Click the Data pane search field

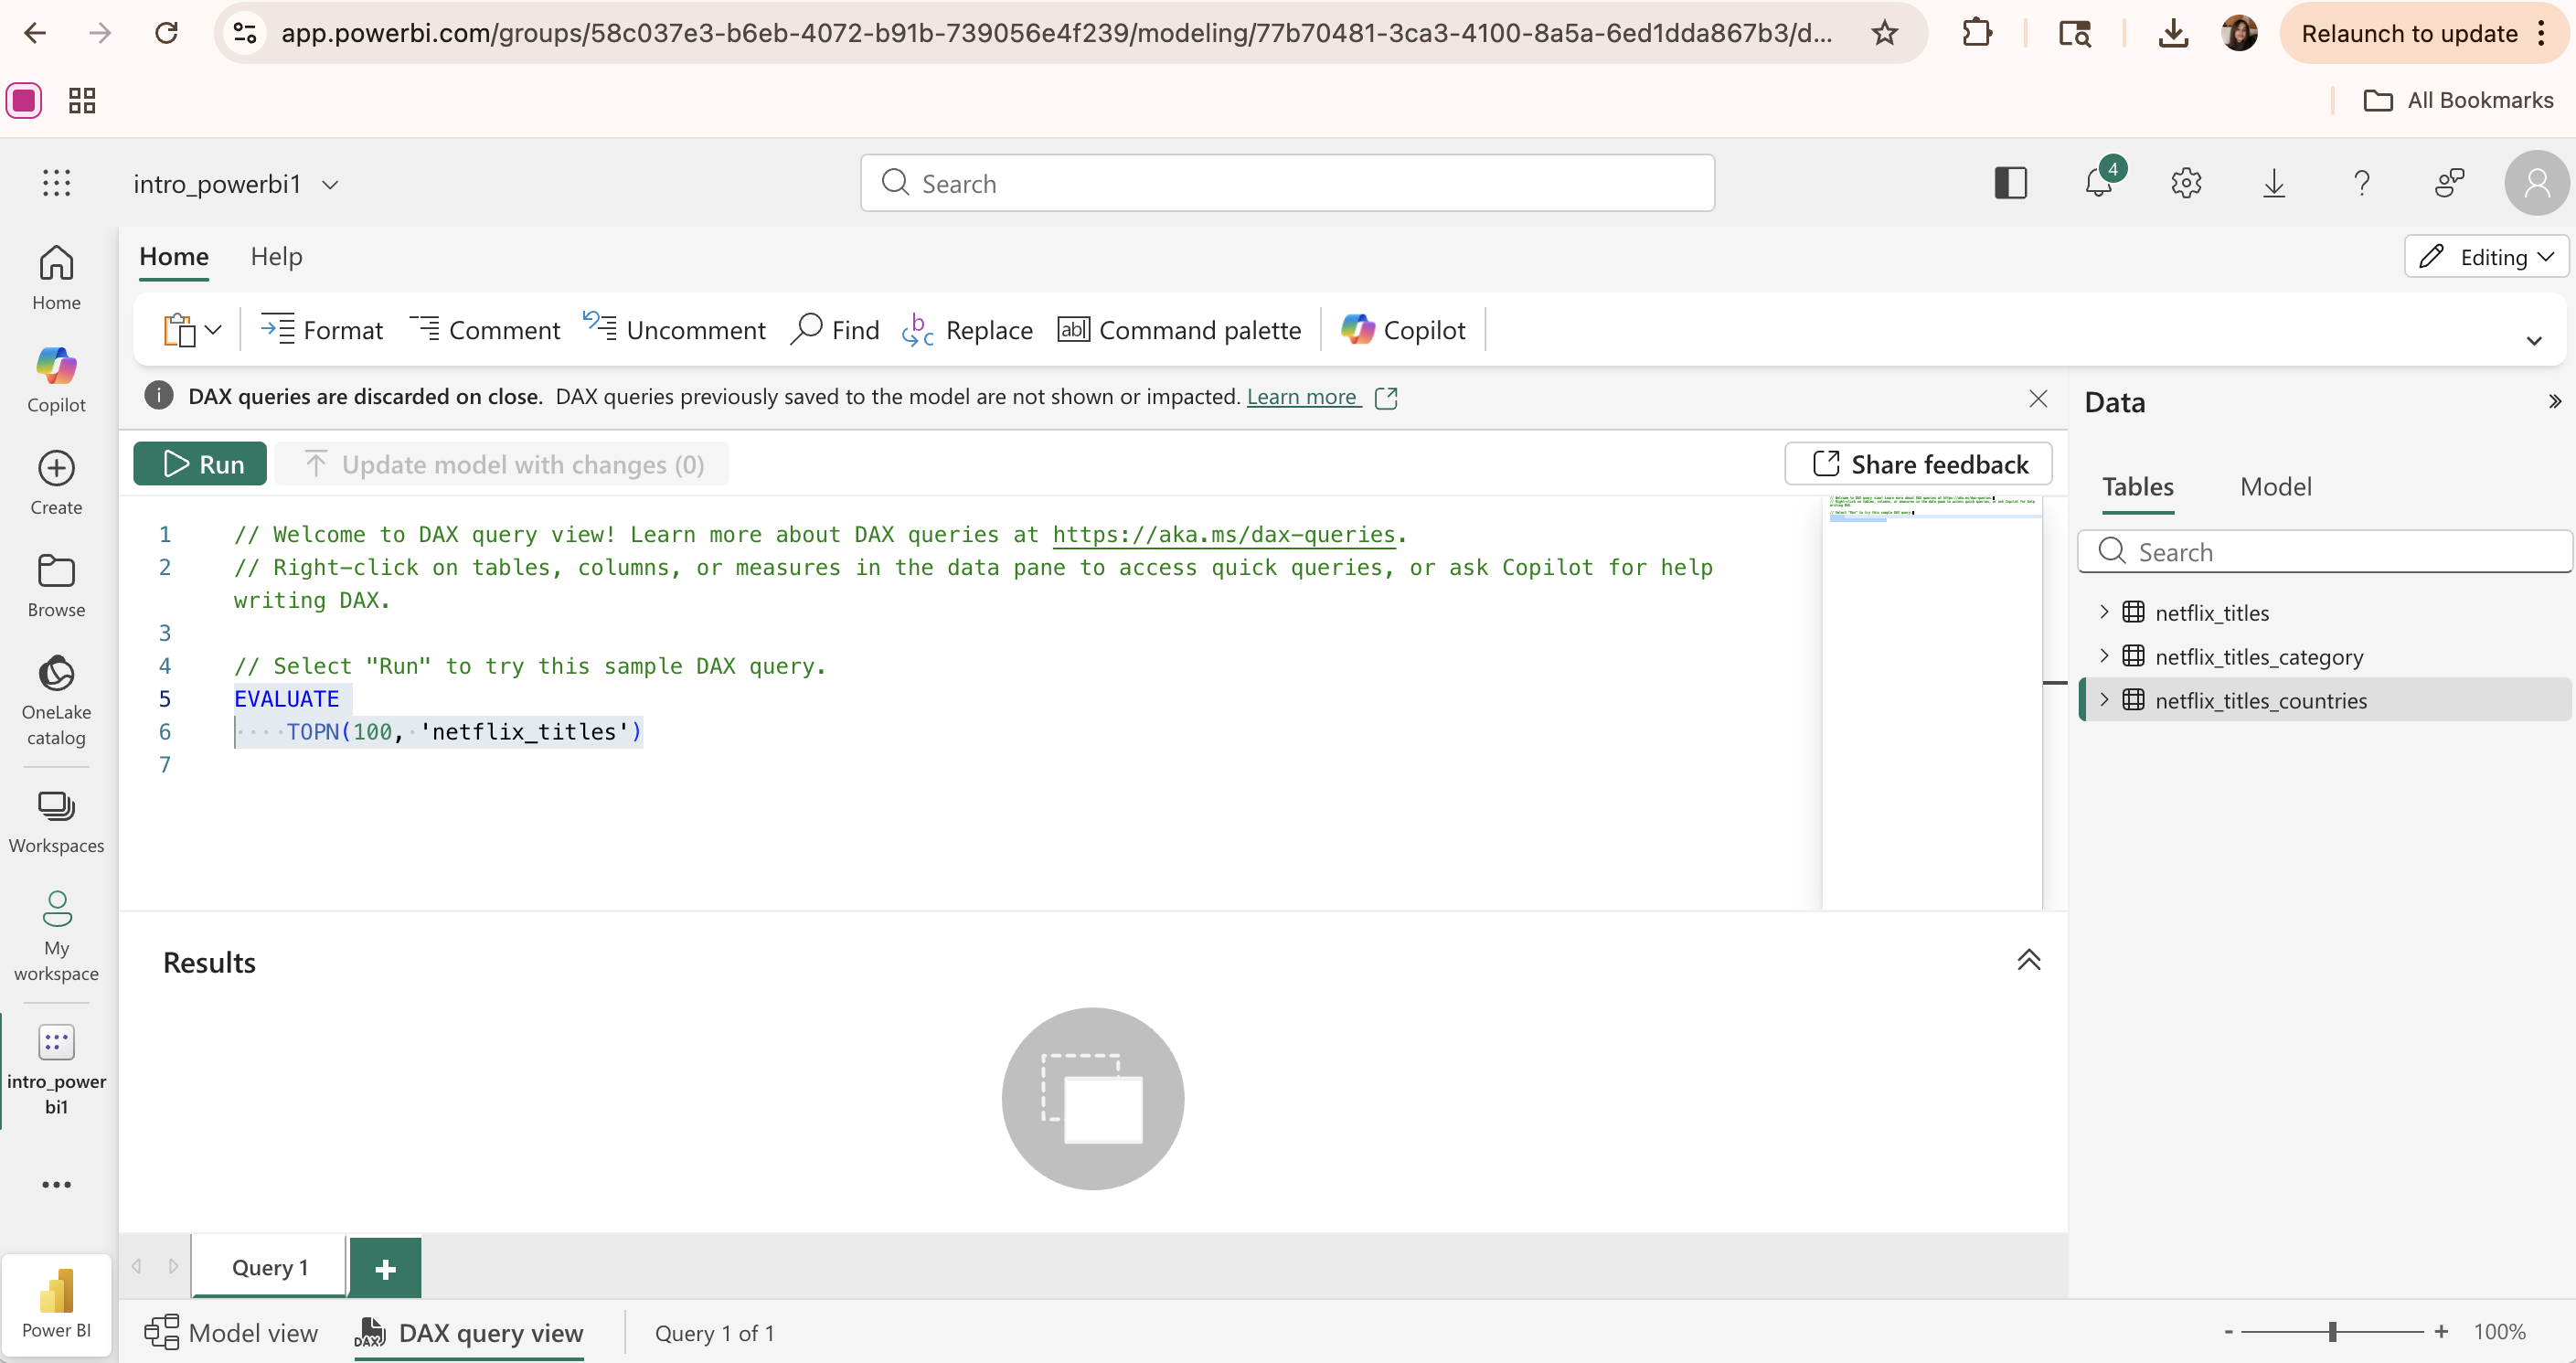click(2330, 552)
